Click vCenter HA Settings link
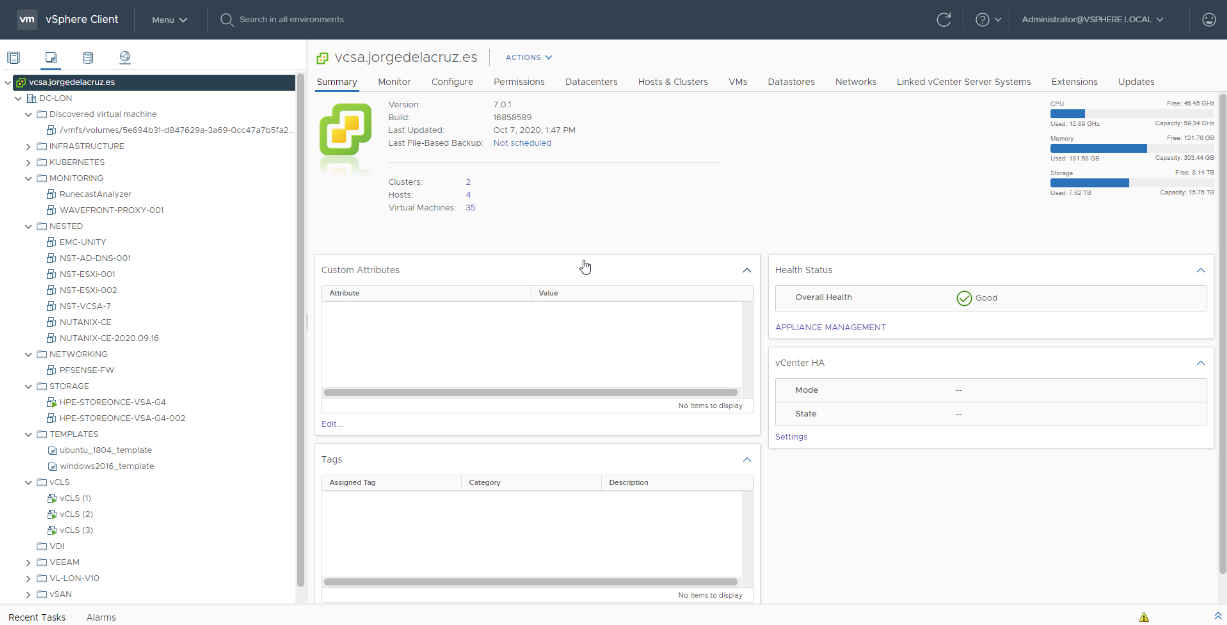The width and height of the screenshot is (1227, 625). click(x=791, y=437)
